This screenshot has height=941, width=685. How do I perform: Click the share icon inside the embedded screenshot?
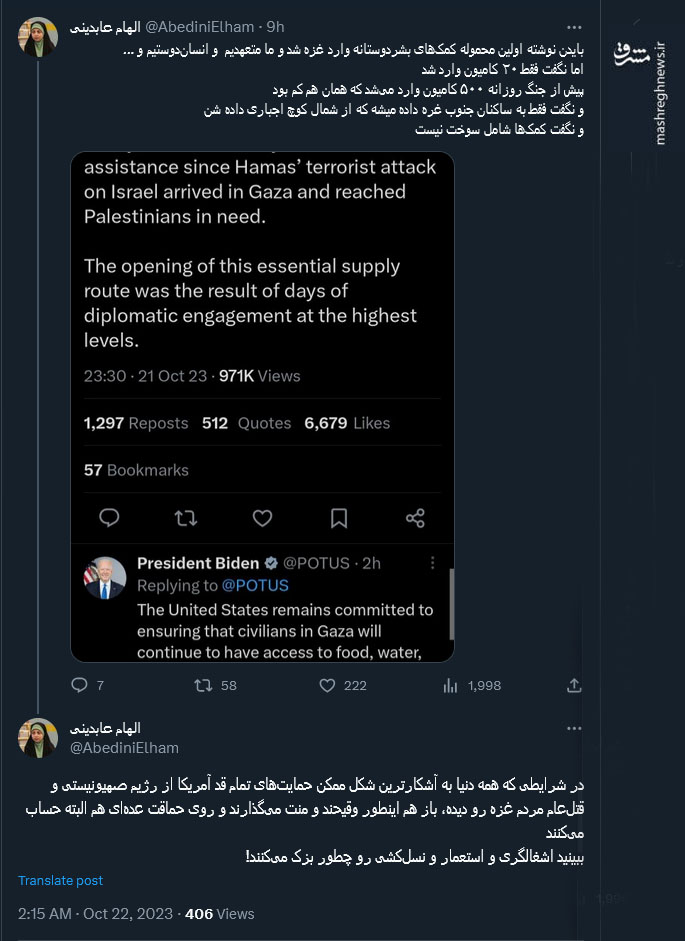(415, 518)
